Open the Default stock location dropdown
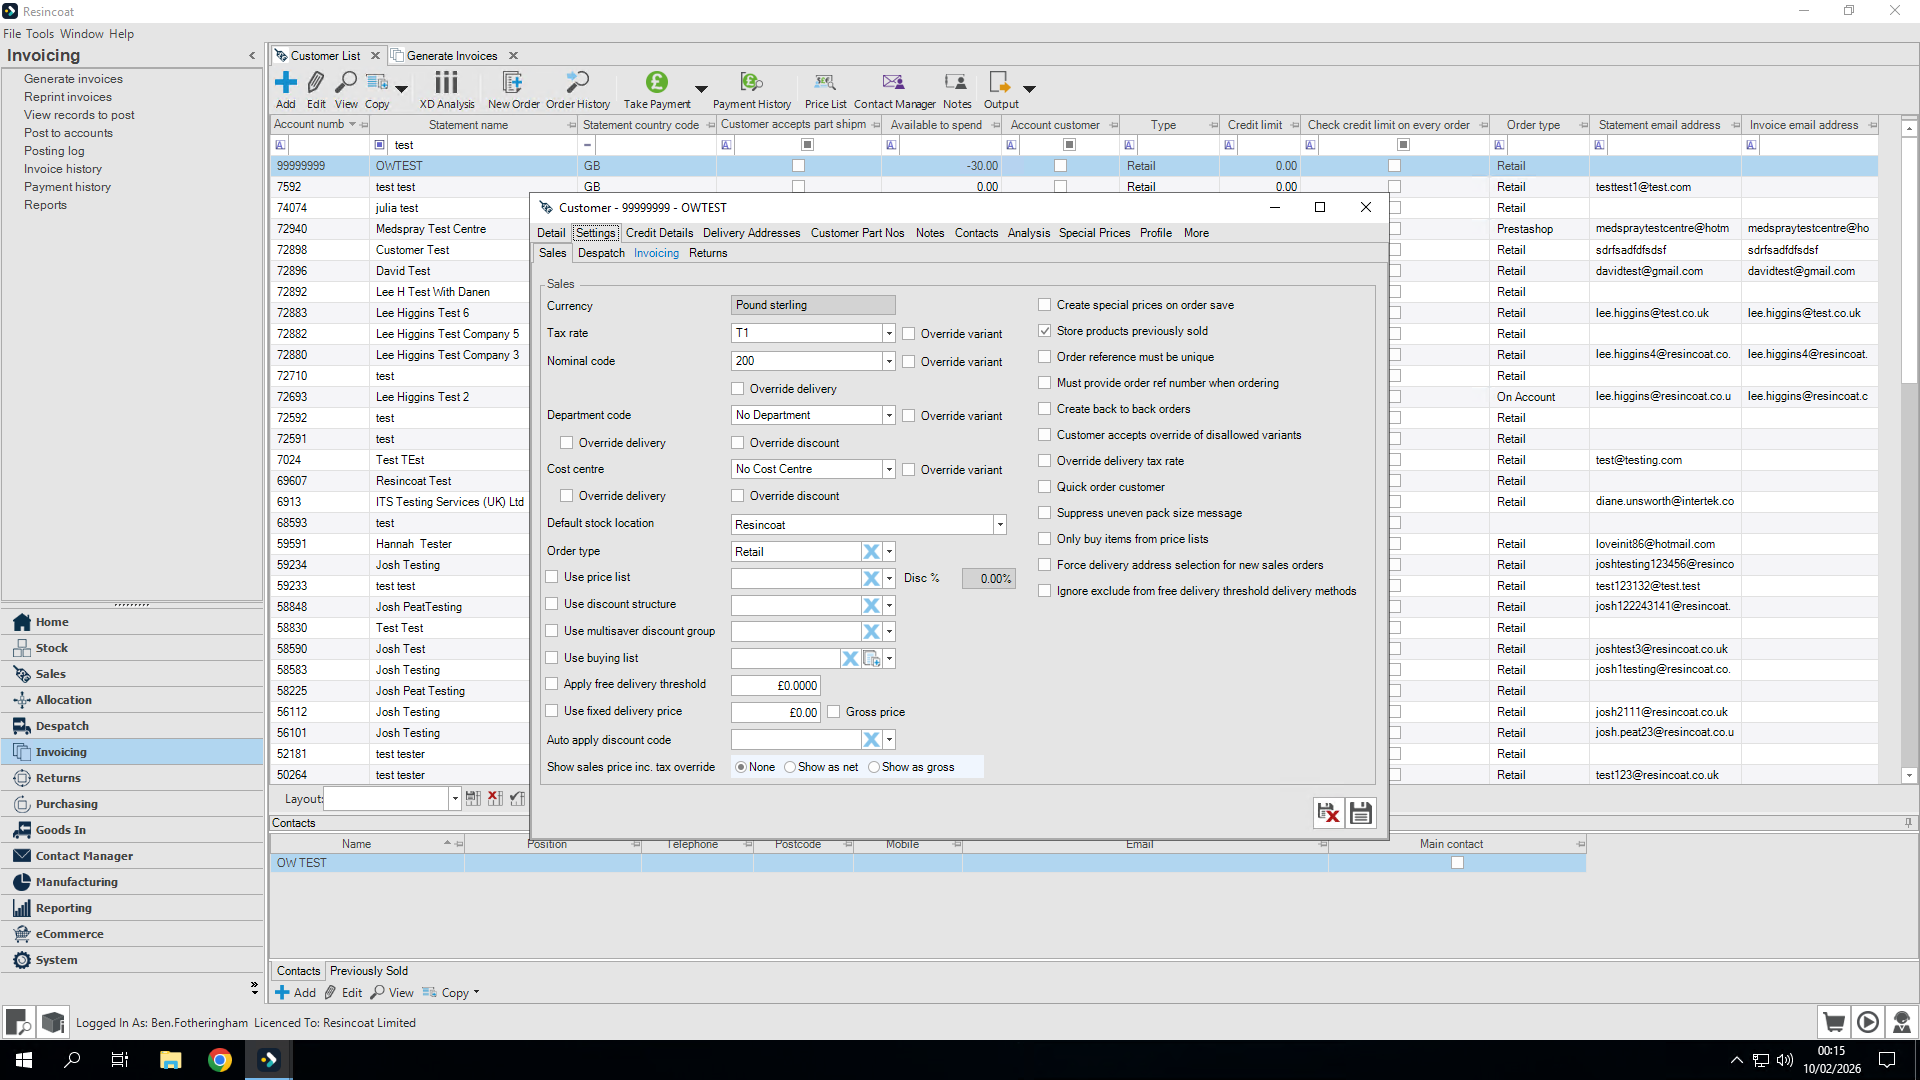 coord(999,525)
